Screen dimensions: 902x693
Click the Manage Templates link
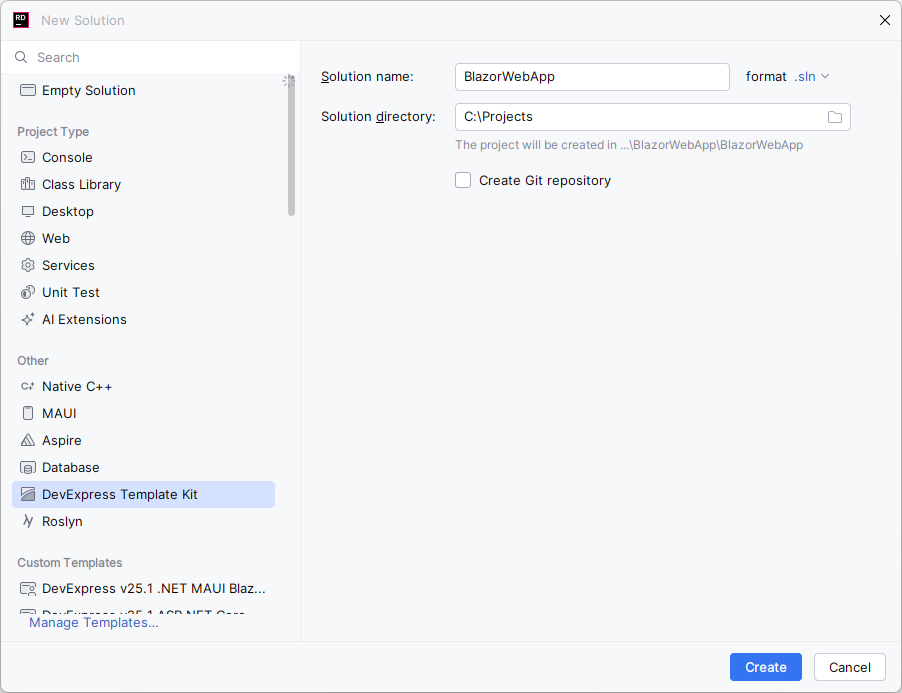pyautogui.click(x=93, y=622)
